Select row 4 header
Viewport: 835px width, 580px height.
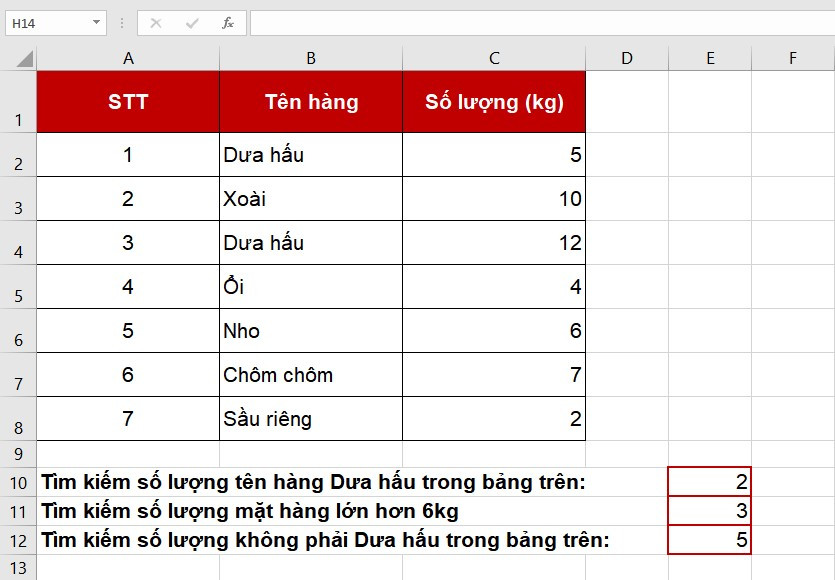click(18, 242)
